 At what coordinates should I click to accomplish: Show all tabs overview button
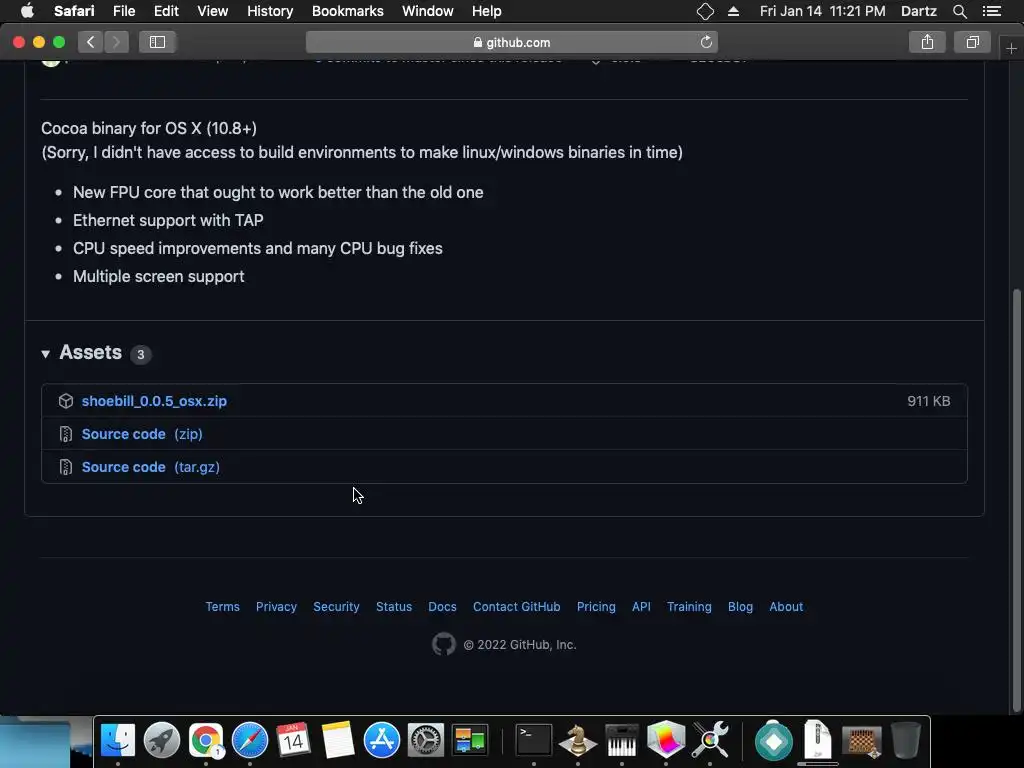[x=972, y=42]
